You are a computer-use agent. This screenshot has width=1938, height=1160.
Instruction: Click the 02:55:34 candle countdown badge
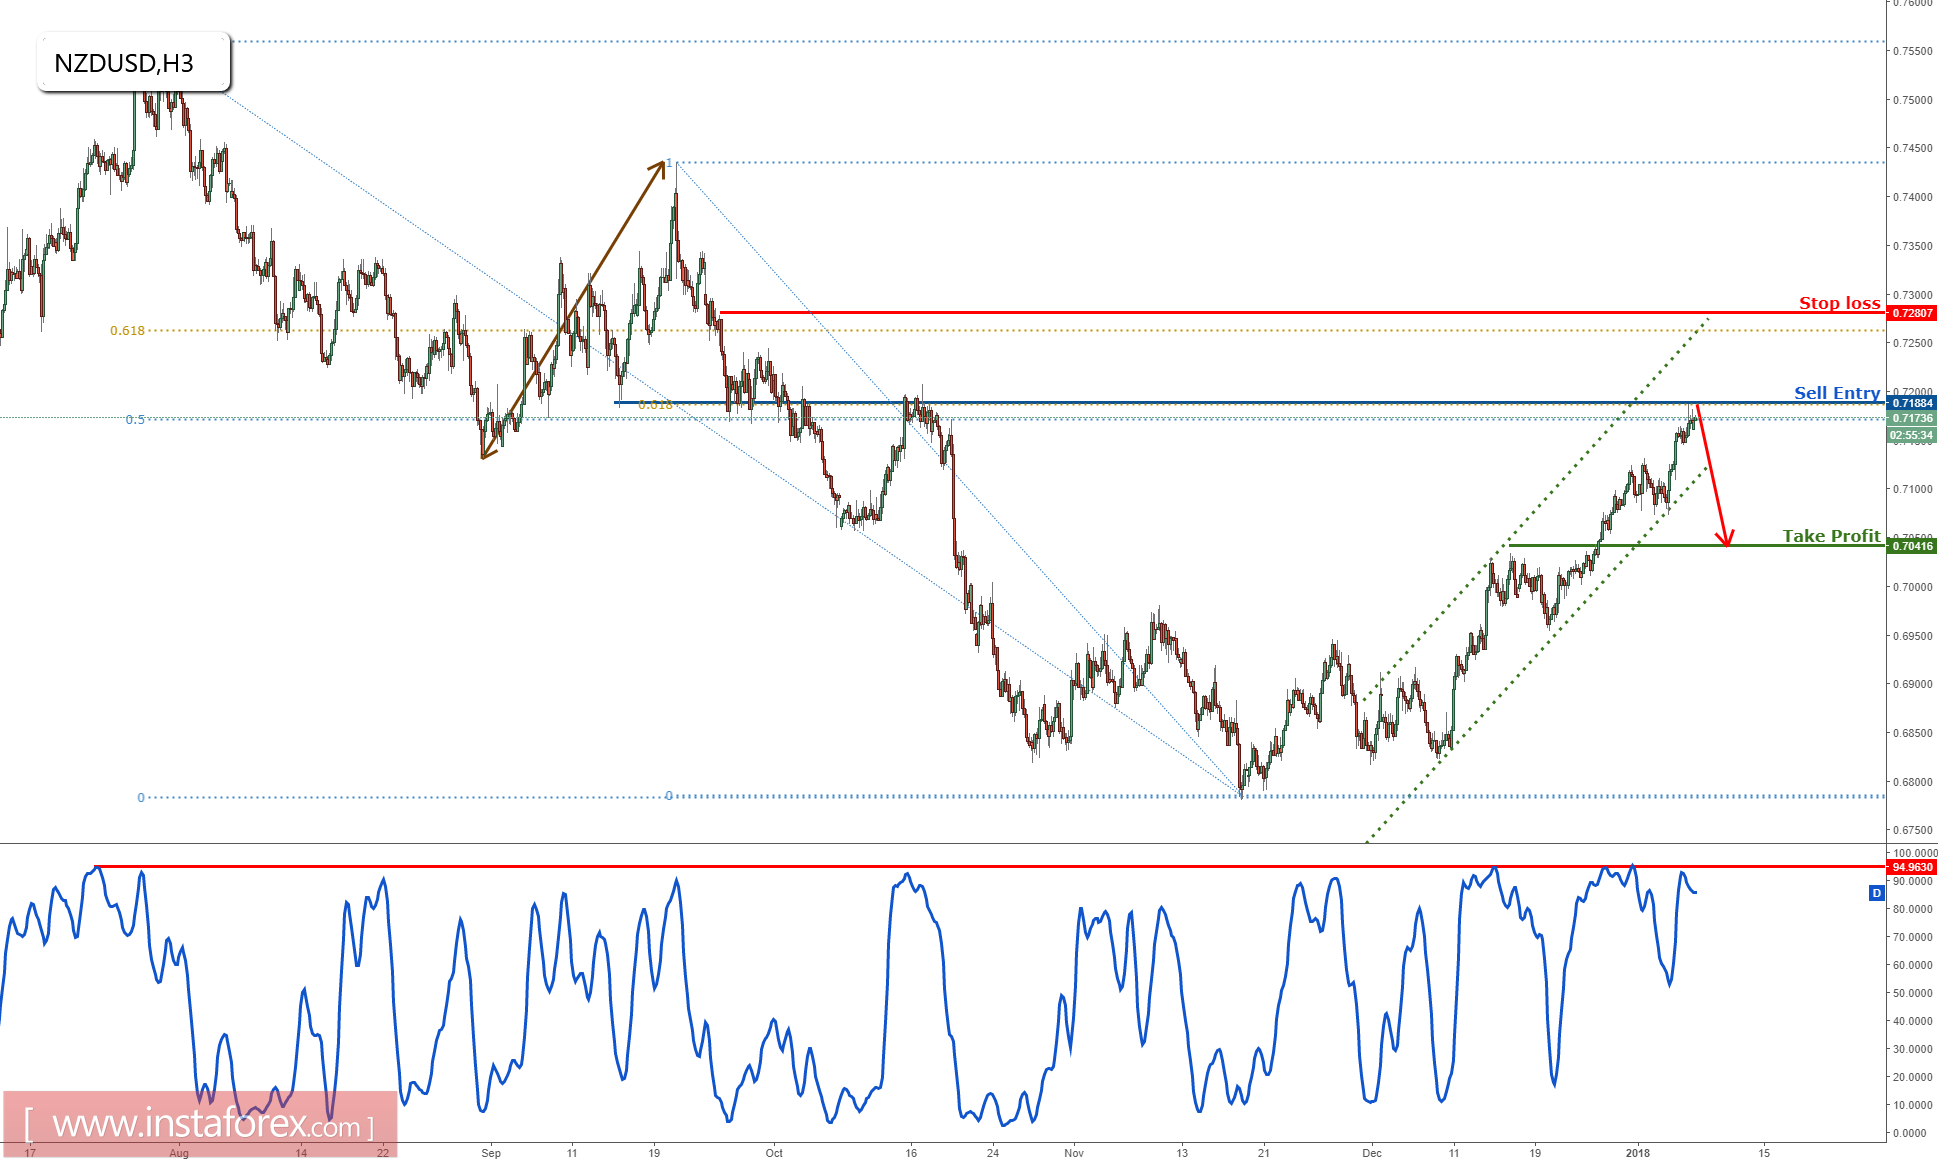tap(1911, 435)
